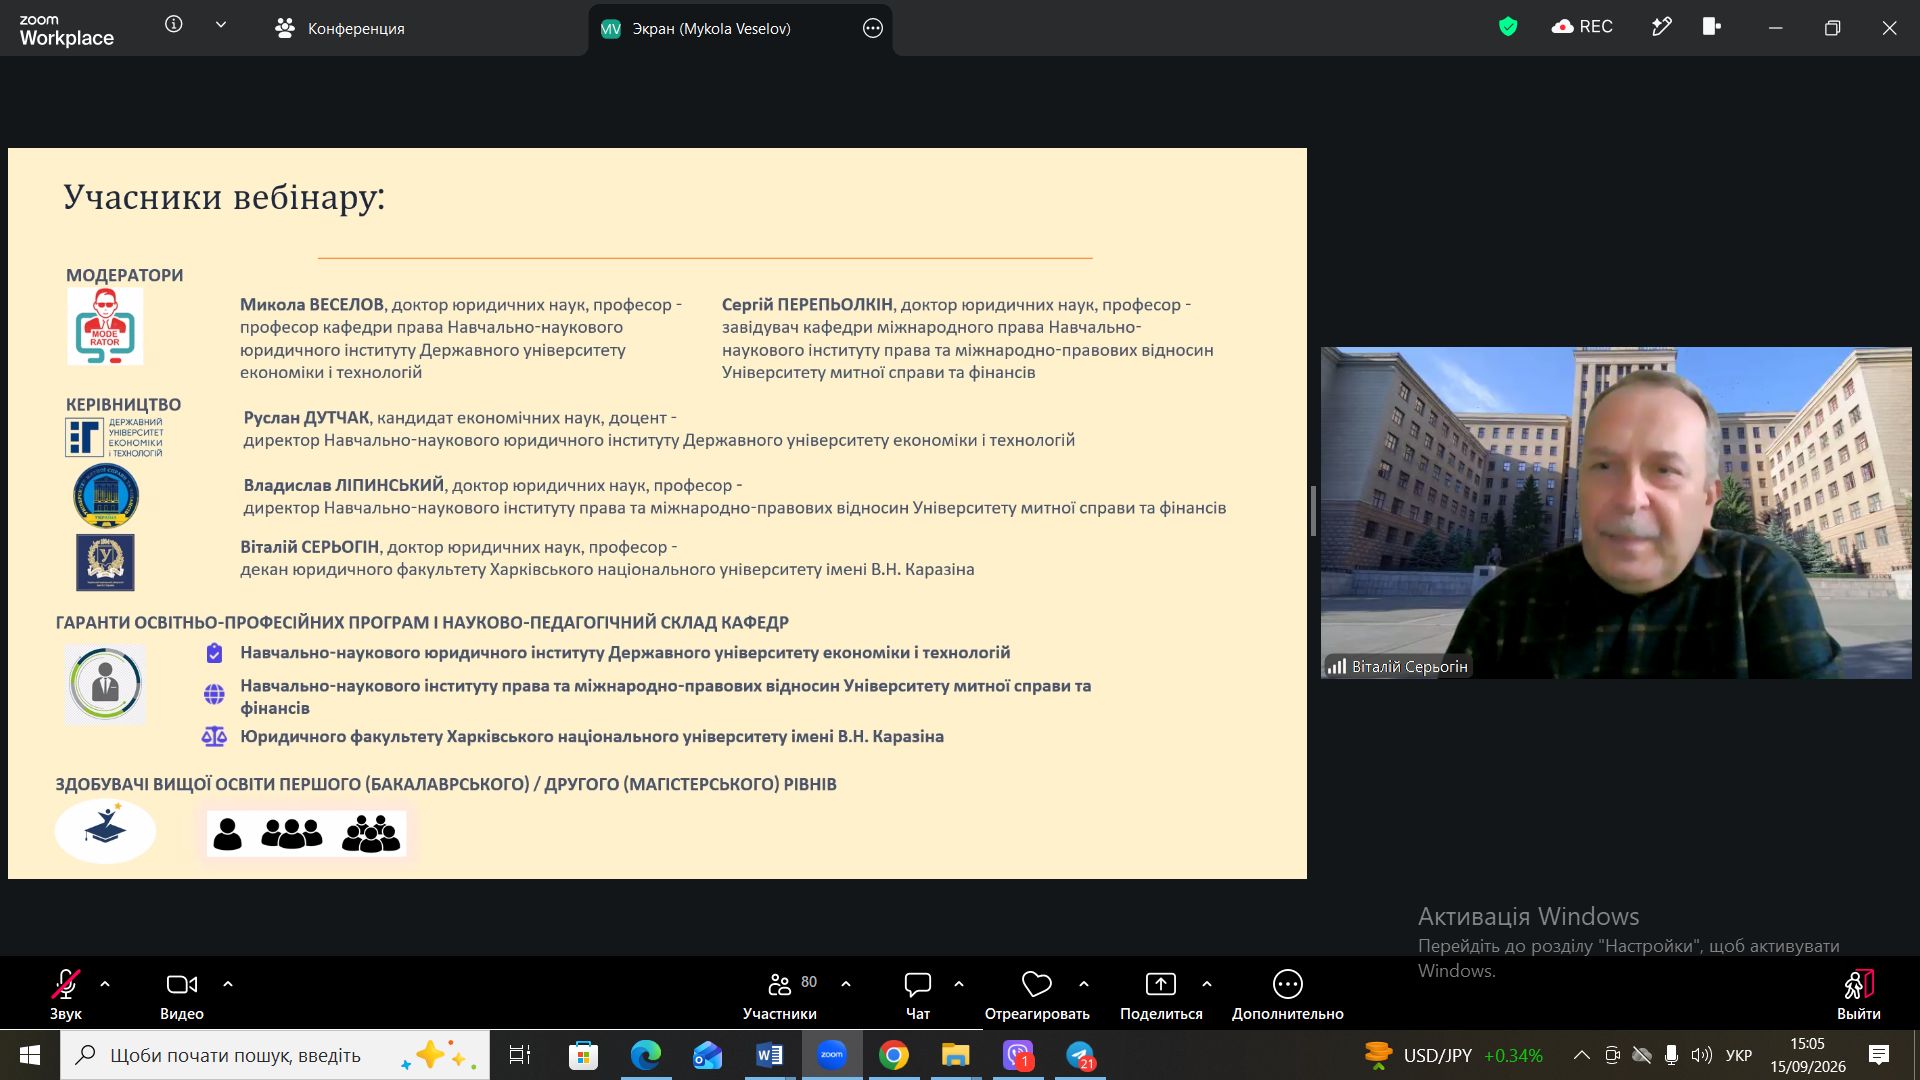Image resolution: width=1920 pixels, height=1080 pixels.
Task: Open the cloud REC recording indicator
Action: (1582, 27)
